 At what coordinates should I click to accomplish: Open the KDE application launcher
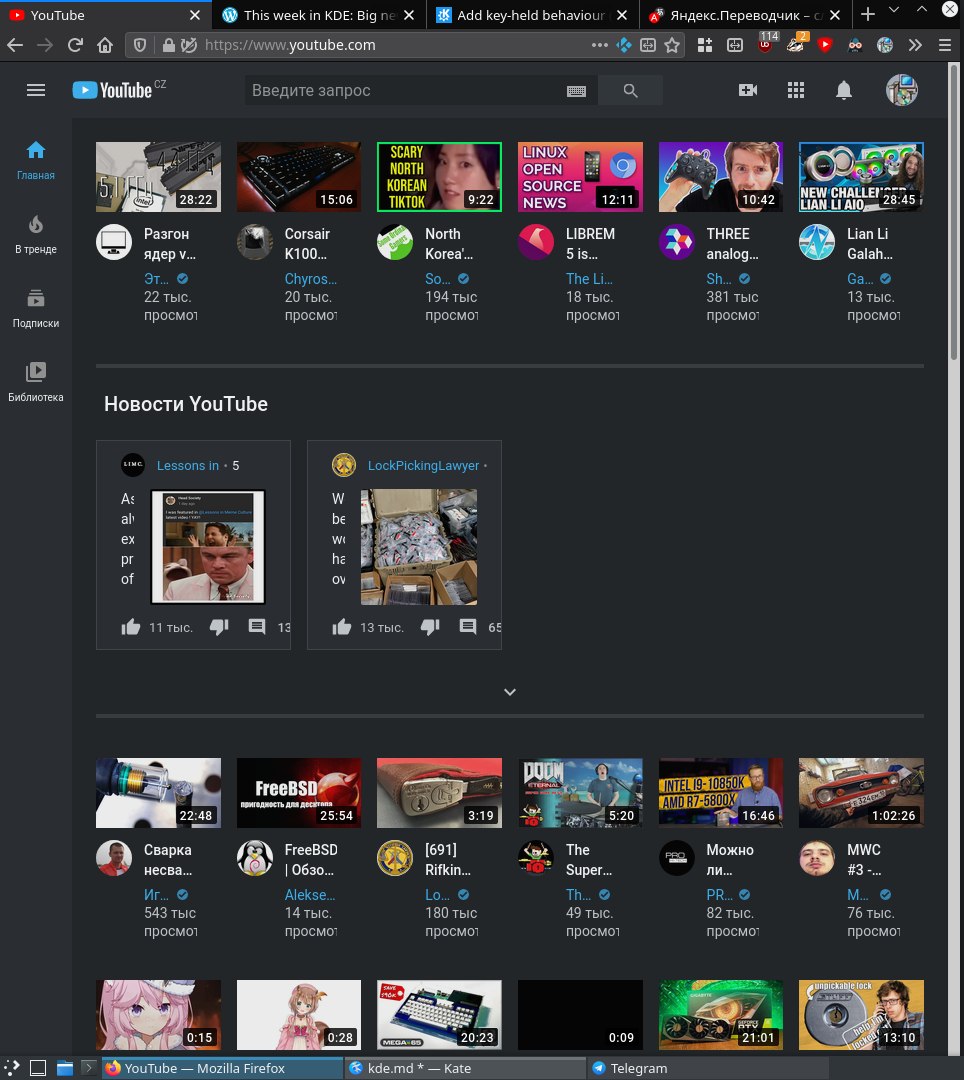pos(12,1068)
